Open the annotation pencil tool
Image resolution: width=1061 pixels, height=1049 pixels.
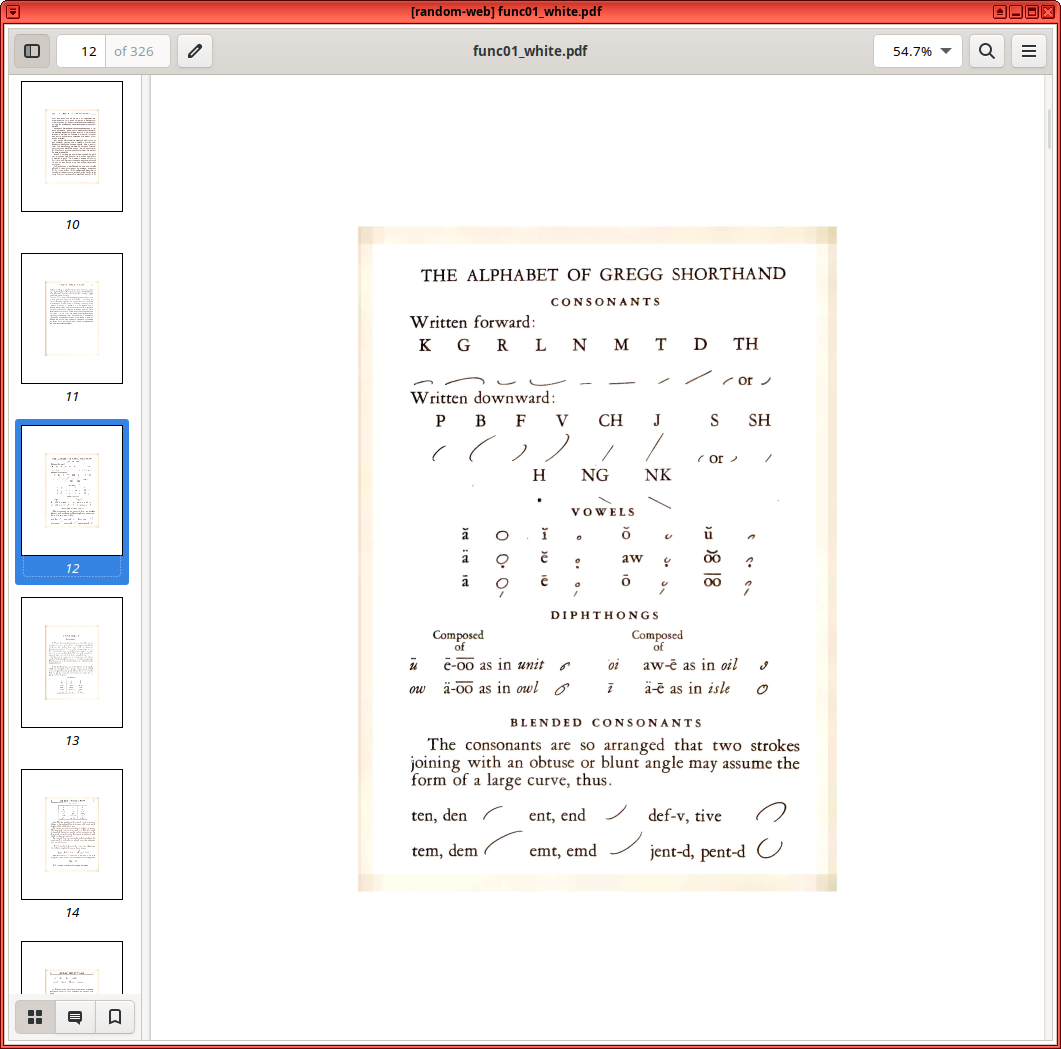(195, 51)
